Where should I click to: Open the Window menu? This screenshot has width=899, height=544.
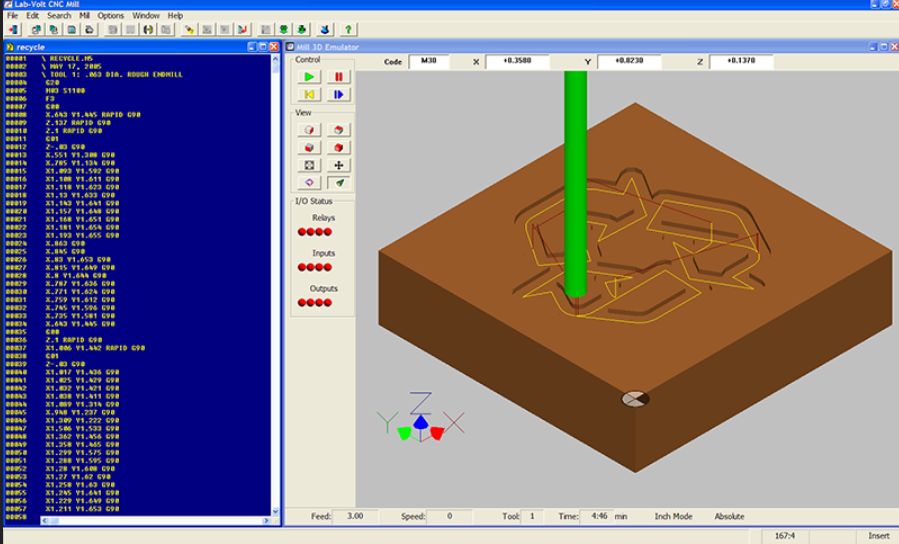[x=146, y=15]
